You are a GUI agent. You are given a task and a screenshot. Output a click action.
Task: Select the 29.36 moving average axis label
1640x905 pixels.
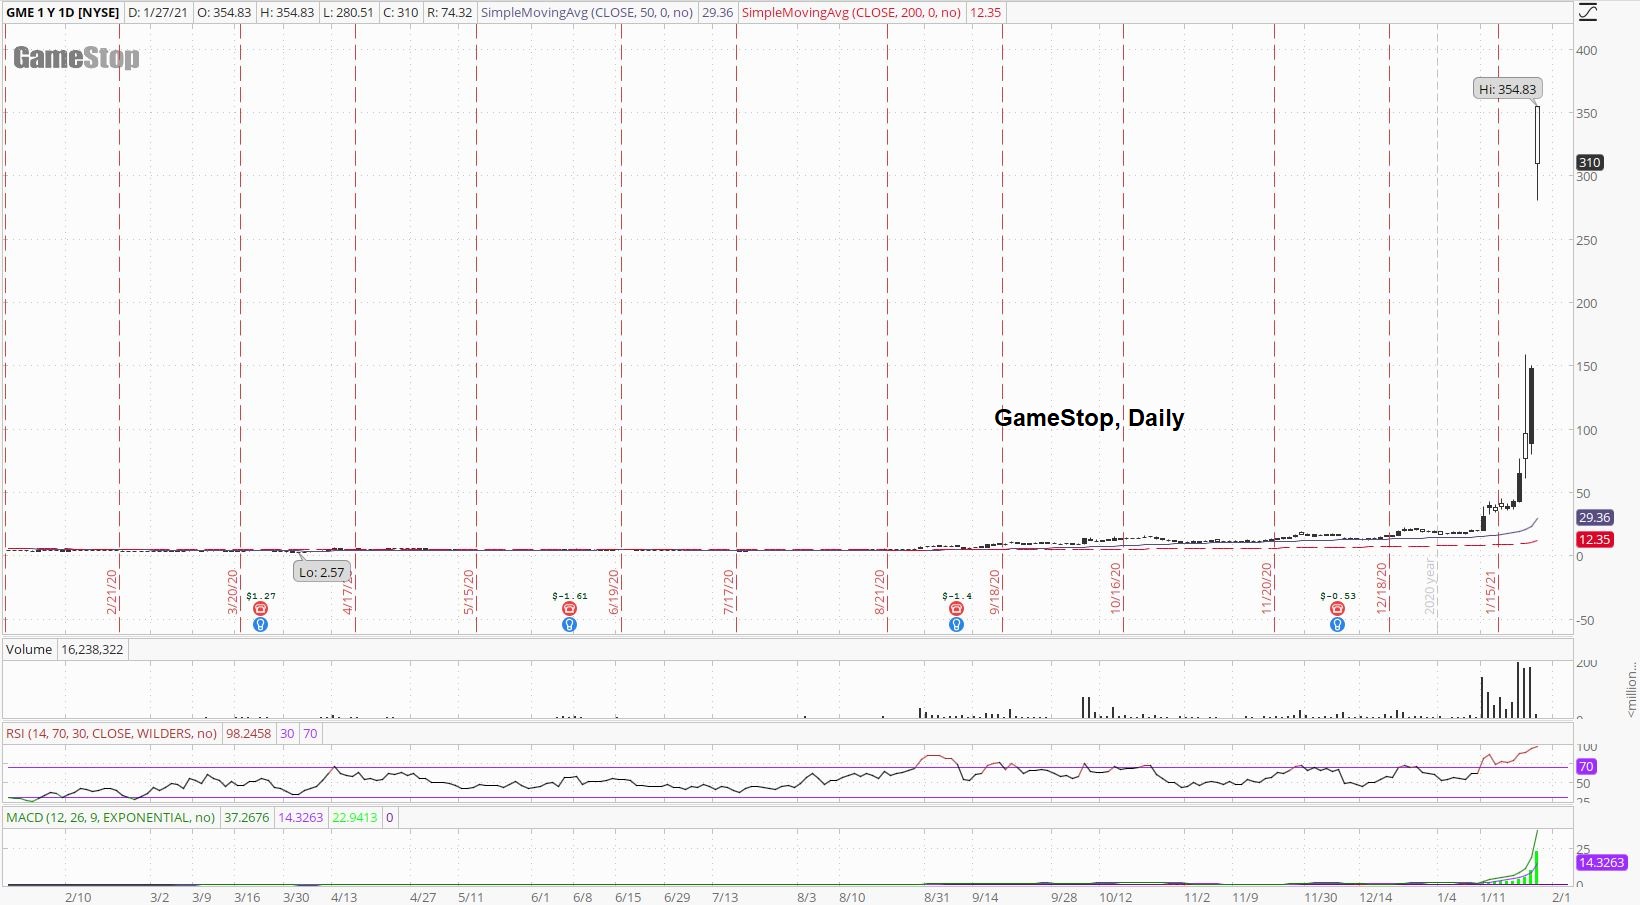click(1594, 517)
